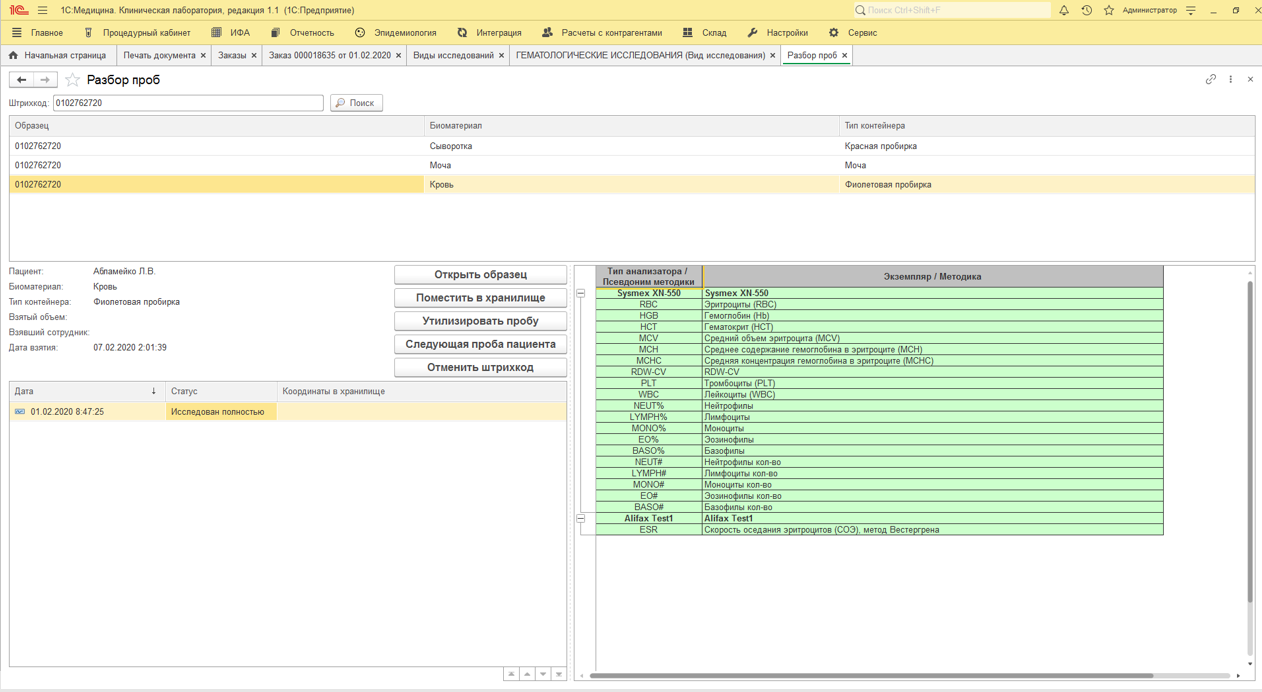Switch to the Виды исследований tab
The width and height of the screenshot is (1262, 692).
pos(453,55)
